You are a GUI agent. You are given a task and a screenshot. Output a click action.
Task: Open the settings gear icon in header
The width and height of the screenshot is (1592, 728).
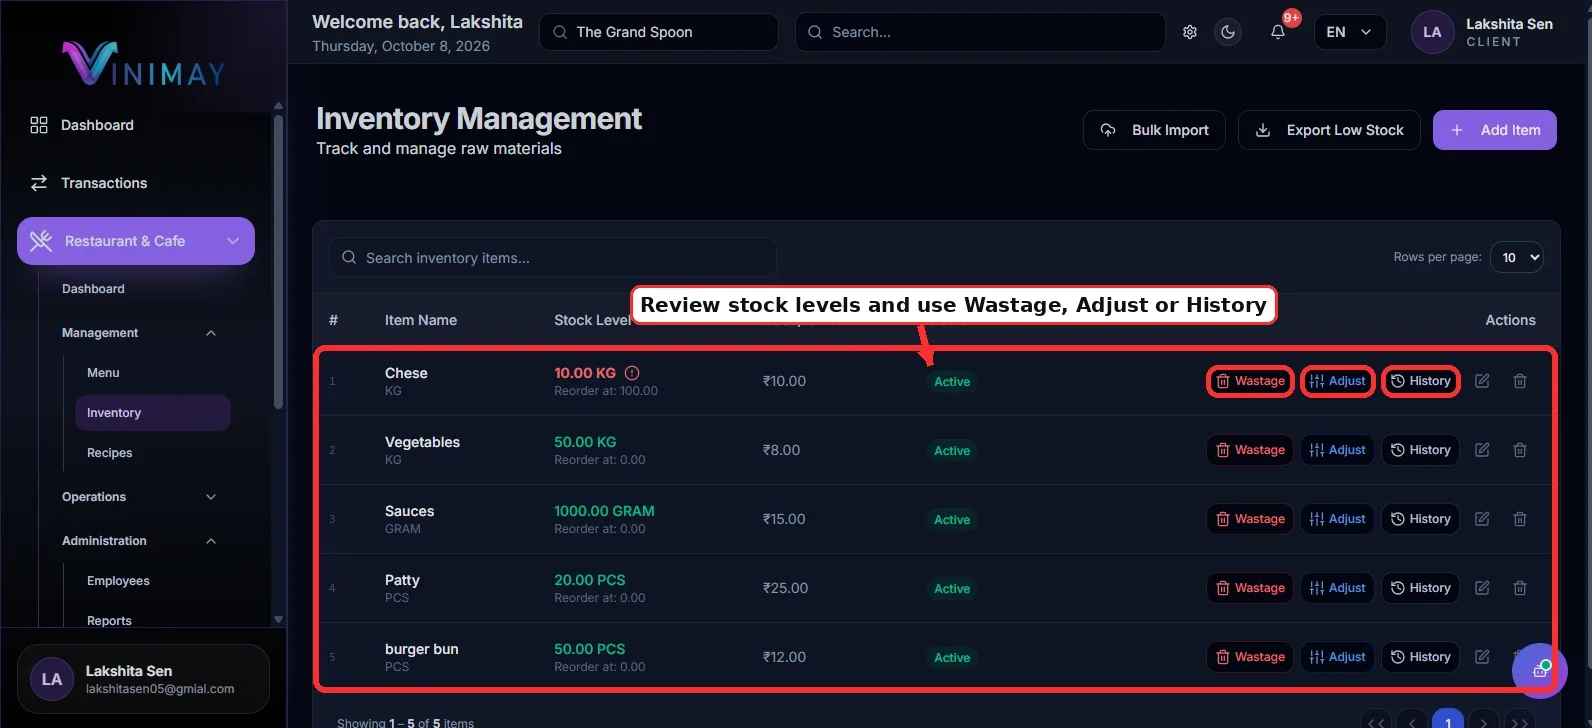coord(1190,32)
